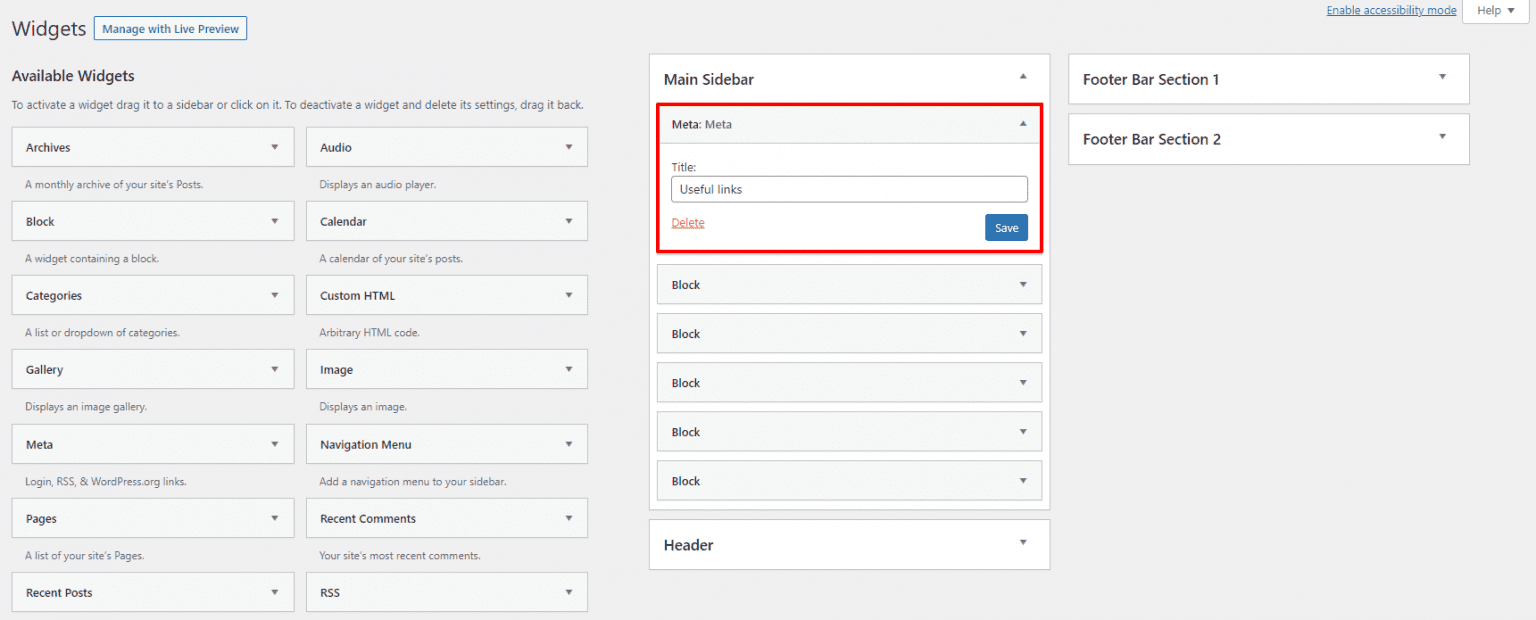Expand the Gallery widget arrow
Viewport: 1536px width, 620px height.
coord(275,369)
